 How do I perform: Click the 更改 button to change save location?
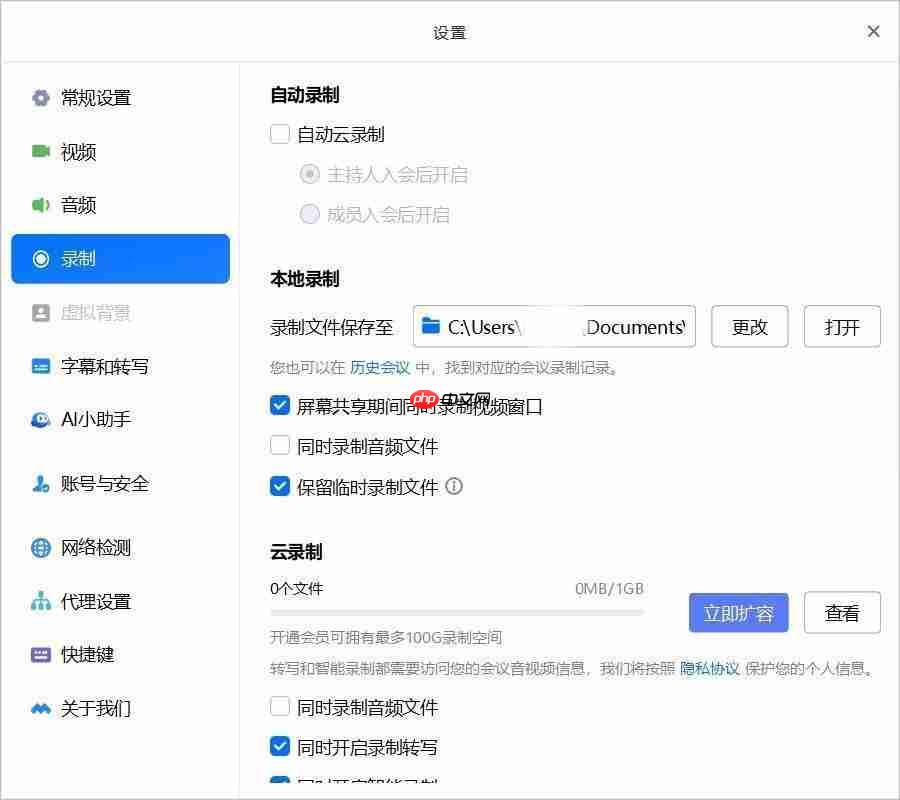click(749, 326)
